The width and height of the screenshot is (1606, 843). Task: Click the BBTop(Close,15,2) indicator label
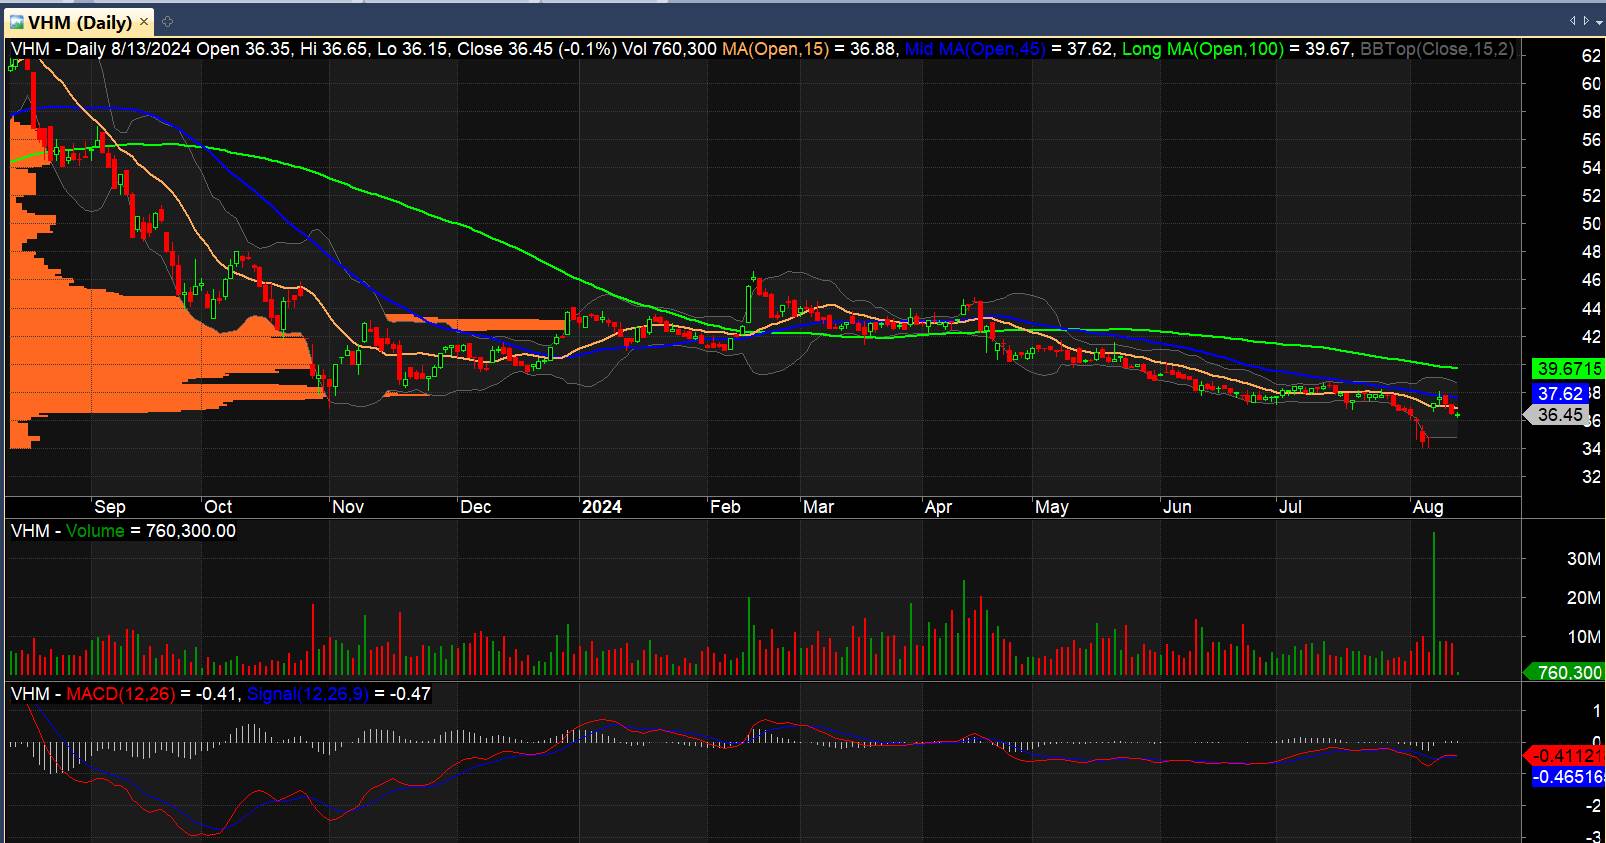pyautogui.click(x=1437, y=49)
